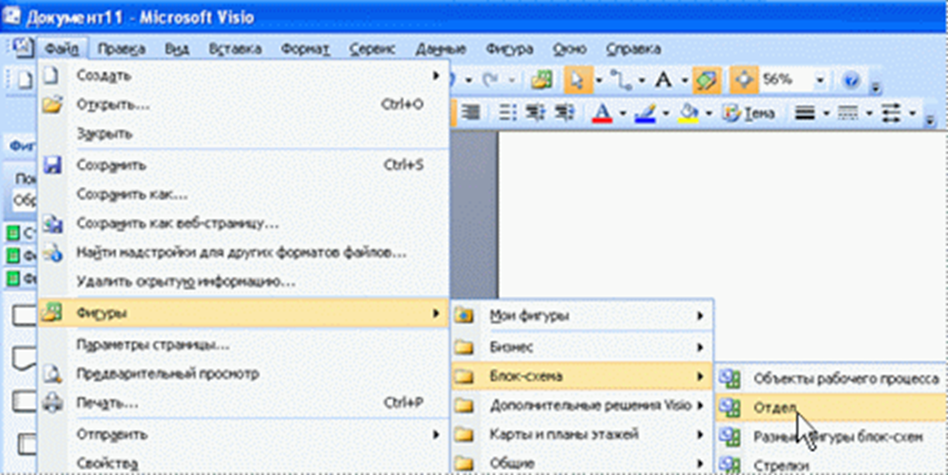Open line color dropdown arrow

point(666,113)
